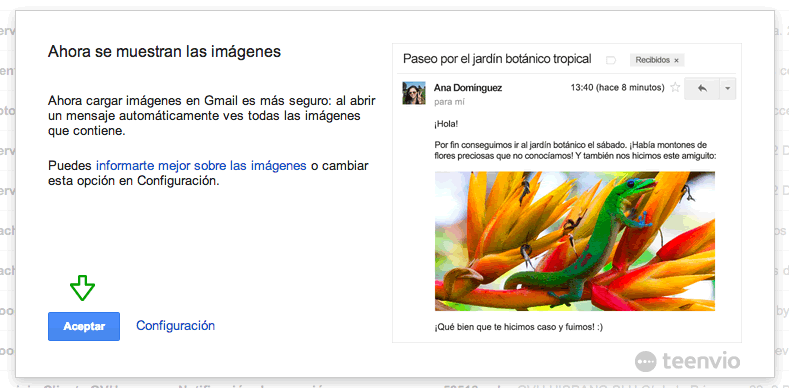Open the gecko on flowers image
The image size is (789, 388).
[575, 241]
